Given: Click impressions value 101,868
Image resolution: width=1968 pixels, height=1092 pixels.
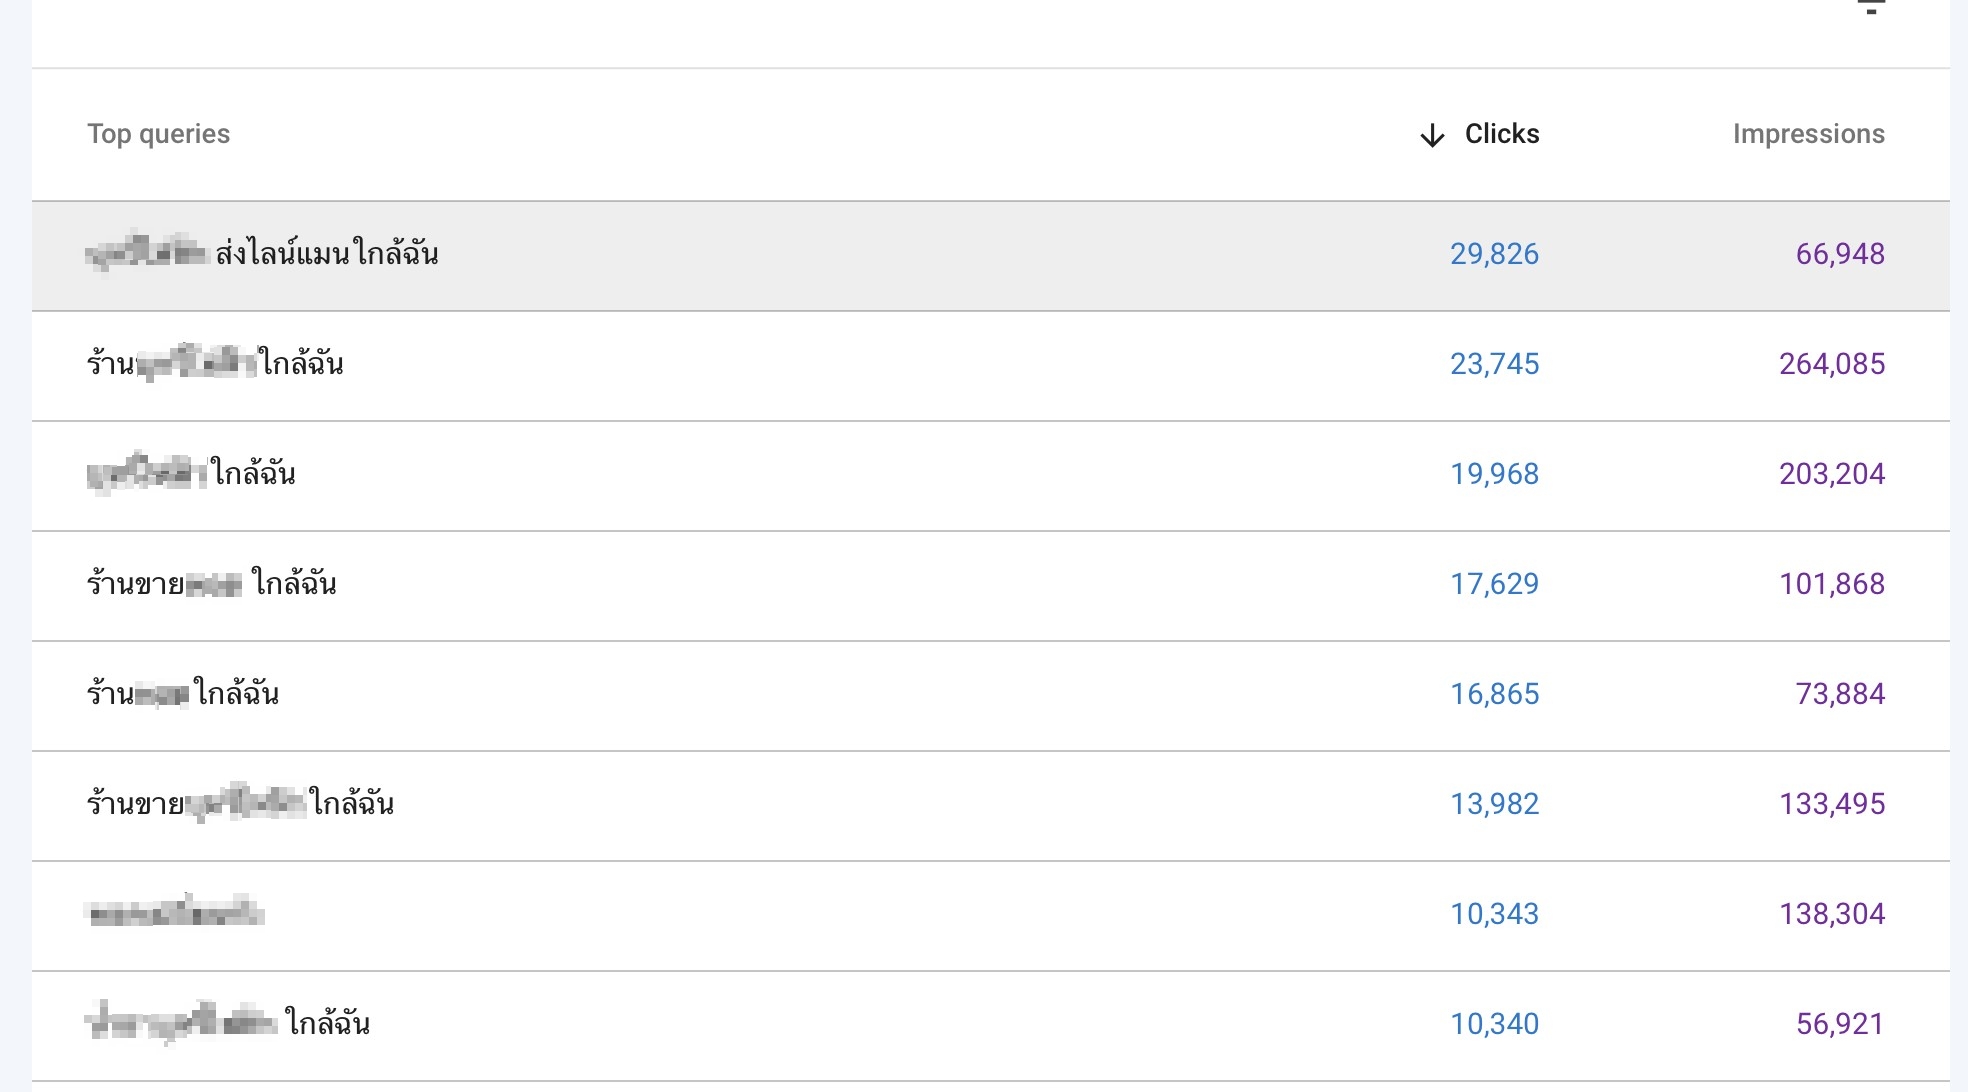Looking at the screenshot, I should [x=1832, y=584].
